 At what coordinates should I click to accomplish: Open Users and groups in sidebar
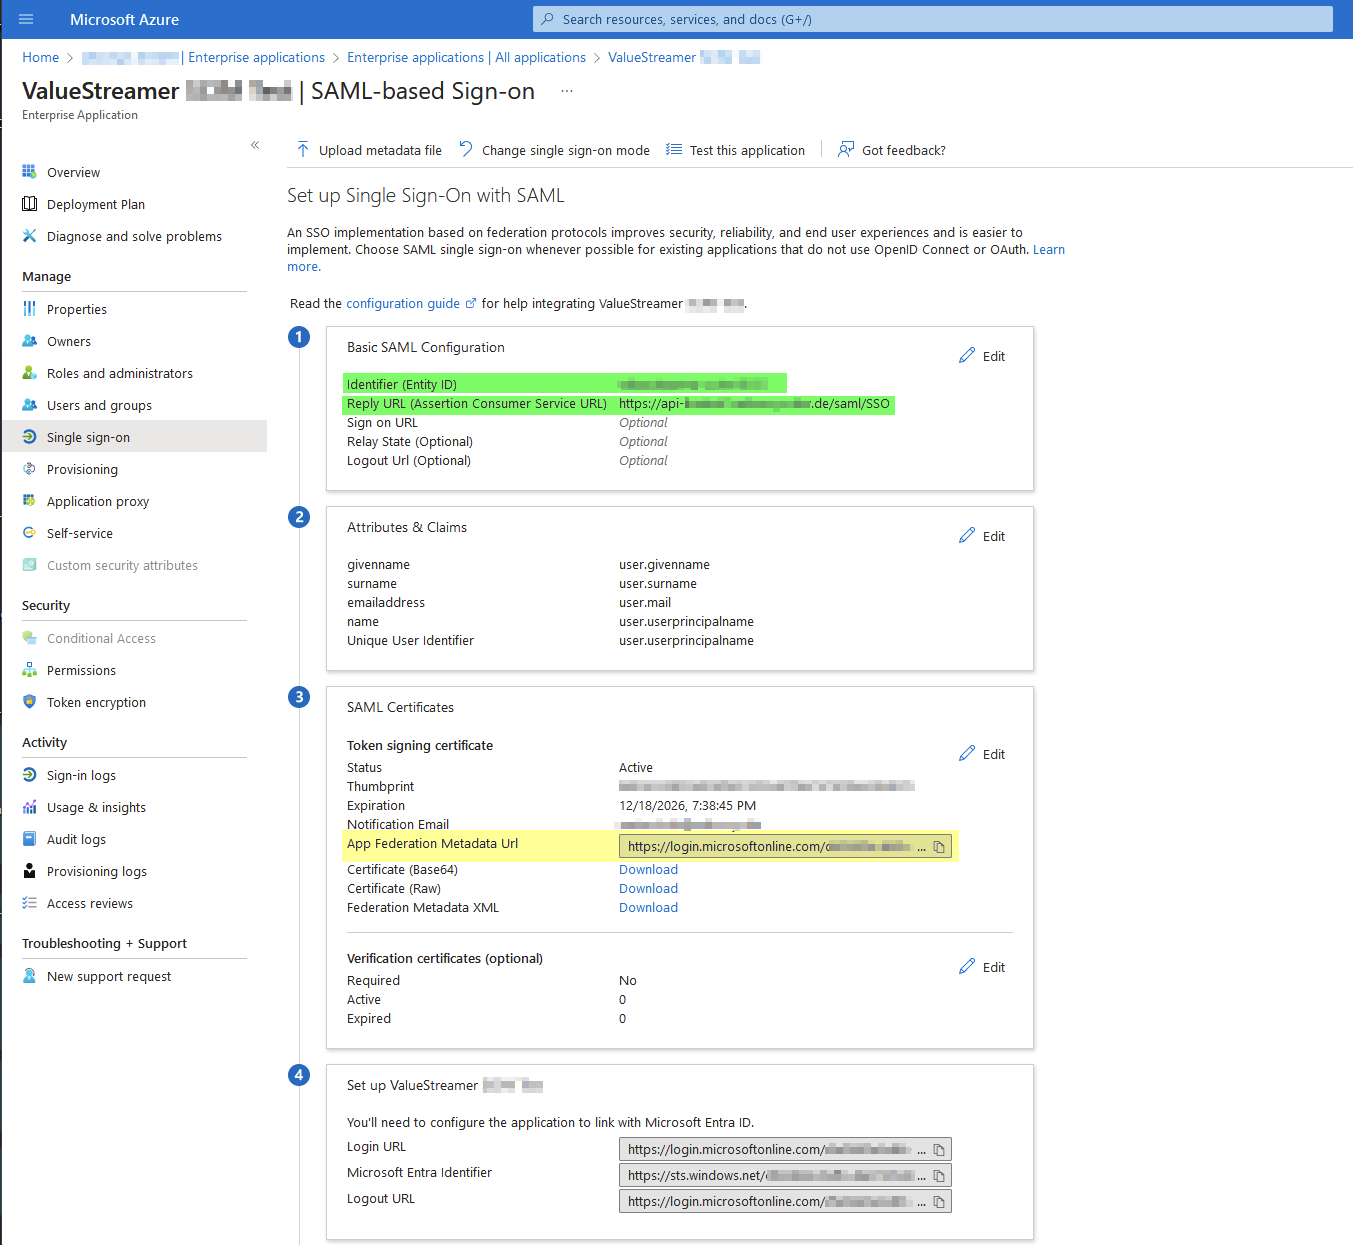pos(99,406)
